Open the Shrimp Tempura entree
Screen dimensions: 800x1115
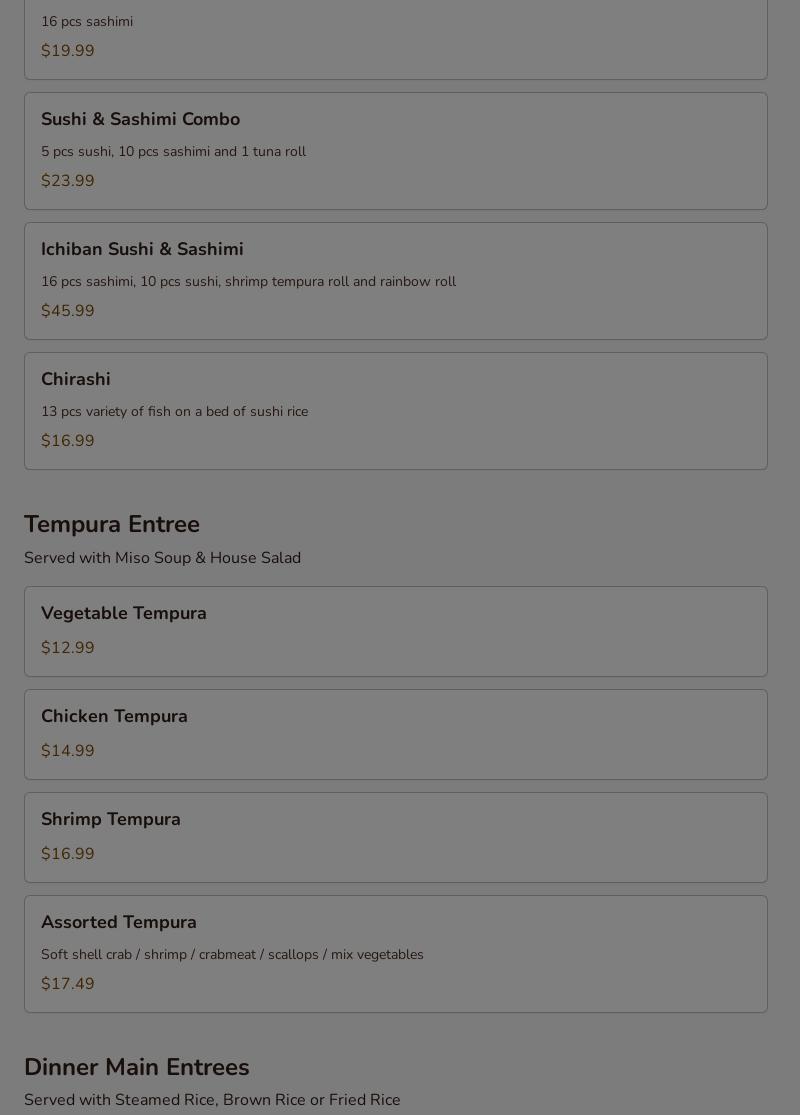111,820
